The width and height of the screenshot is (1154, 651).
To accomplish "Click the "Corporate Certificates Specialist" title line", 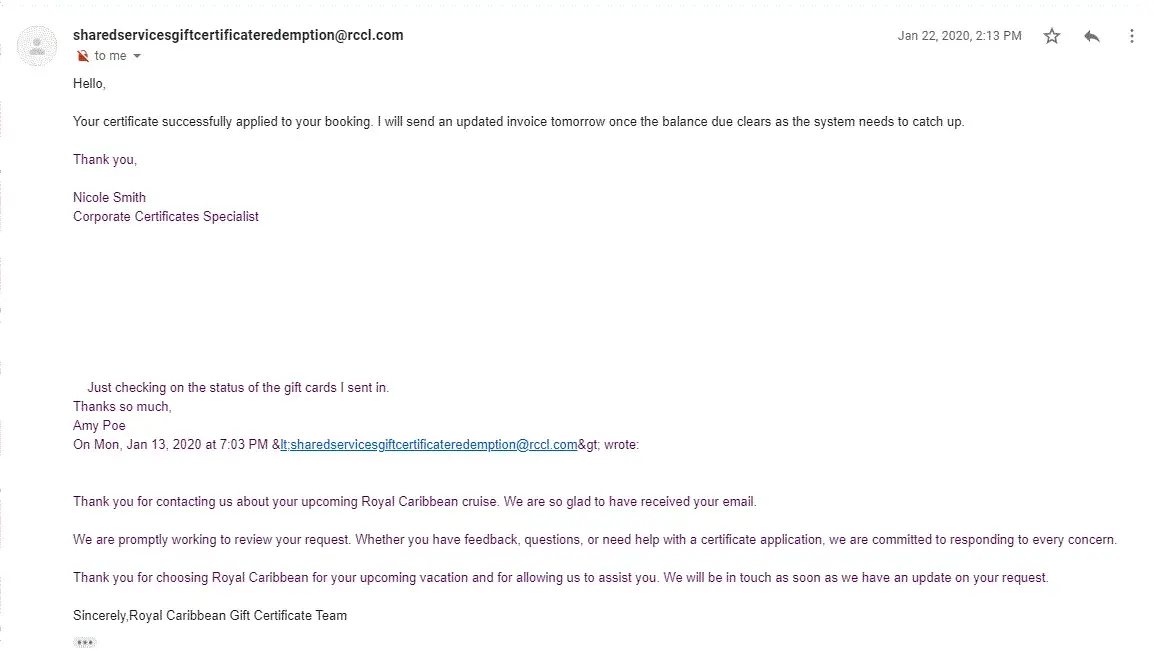I will pos(166,216).
